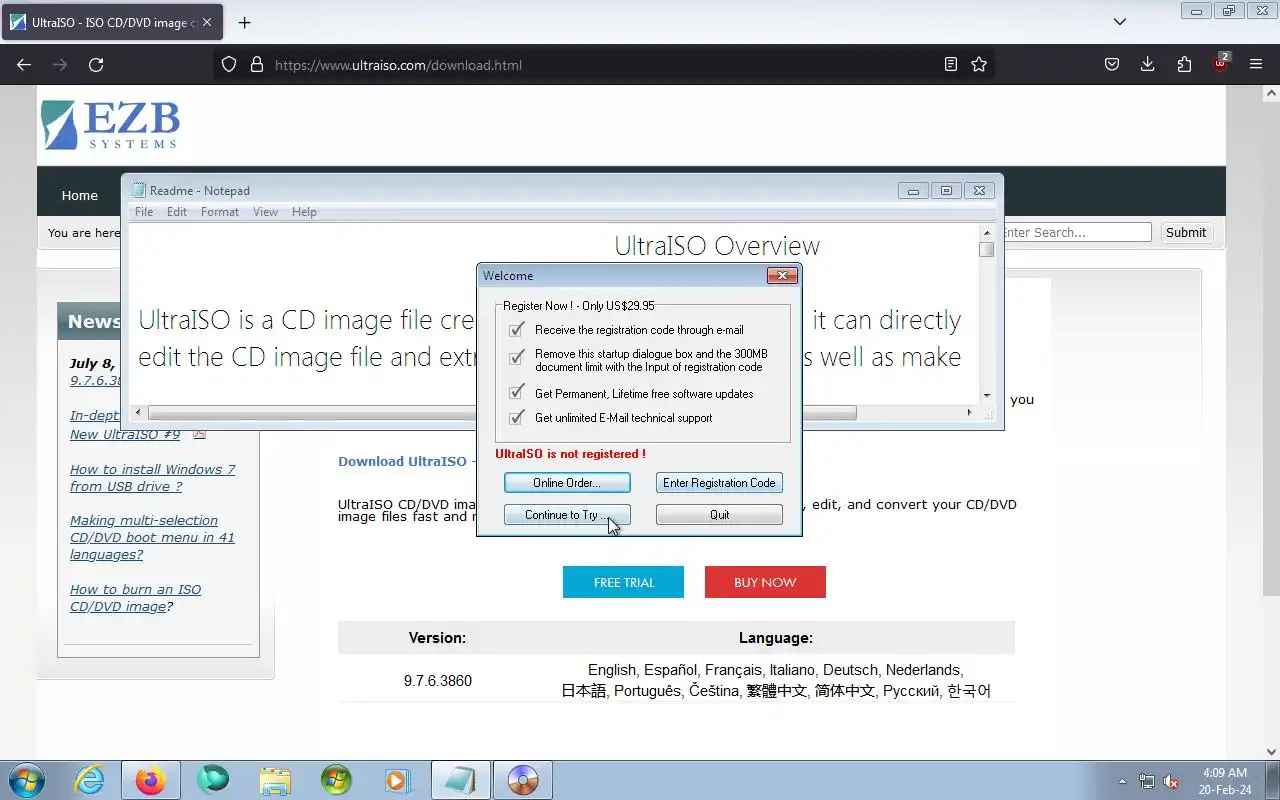Click browser page scrollbar down arrow
Screen dimensions: 1280x800
pos(1272,752)
